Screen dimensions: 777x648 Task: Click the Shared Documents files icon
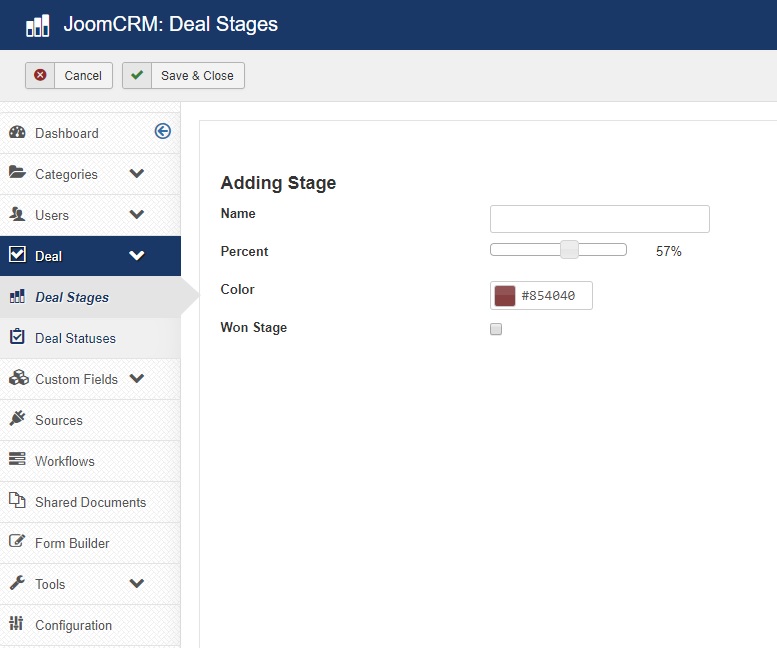(x=17, y=500)
